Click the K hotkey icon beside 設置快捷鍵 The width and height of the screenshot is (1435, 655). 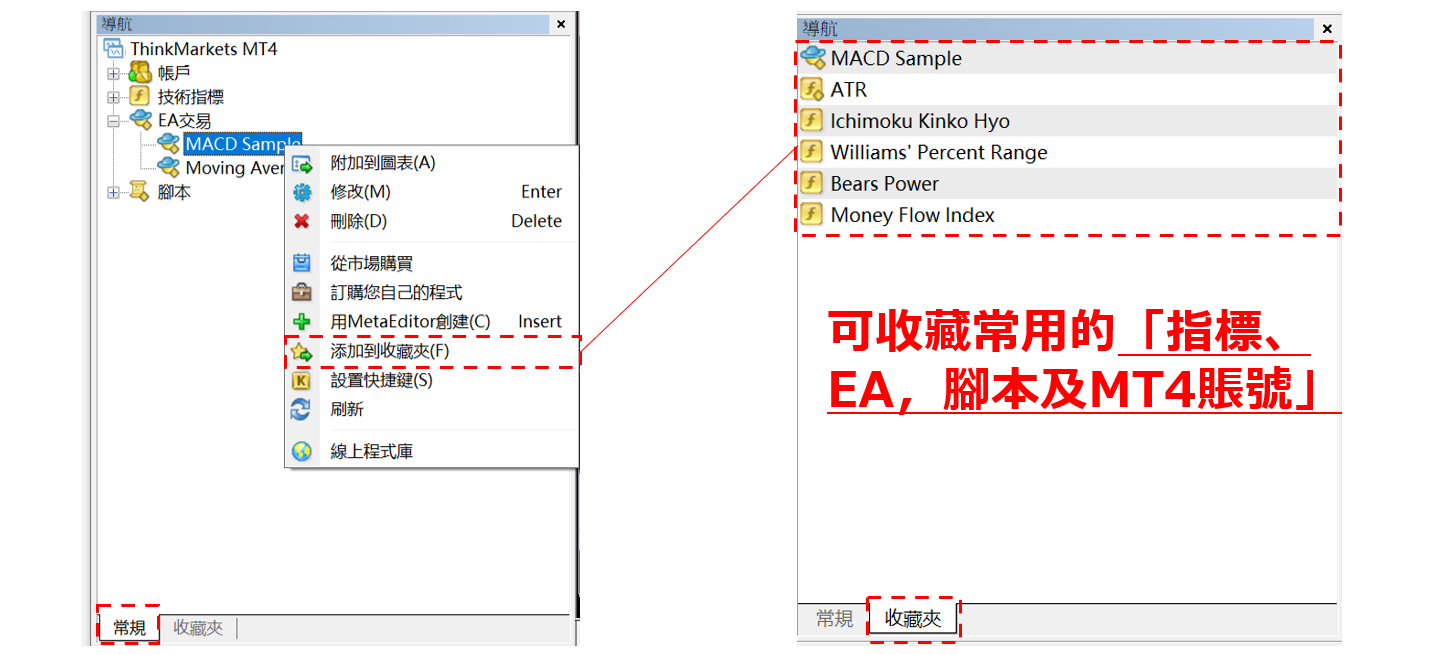point(301,380)
